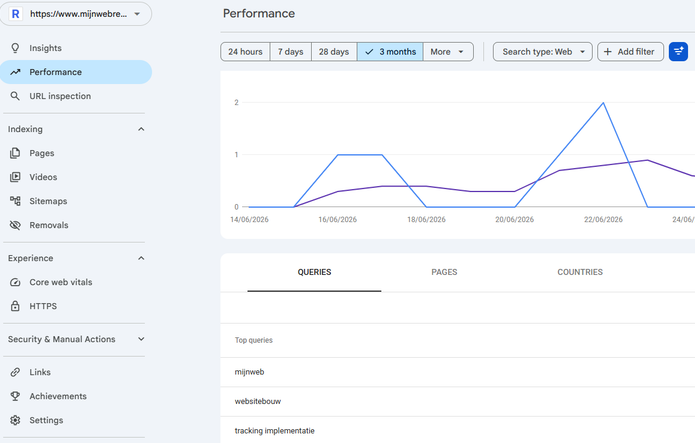Click the Sitemaps tree icon

point(15,201)
